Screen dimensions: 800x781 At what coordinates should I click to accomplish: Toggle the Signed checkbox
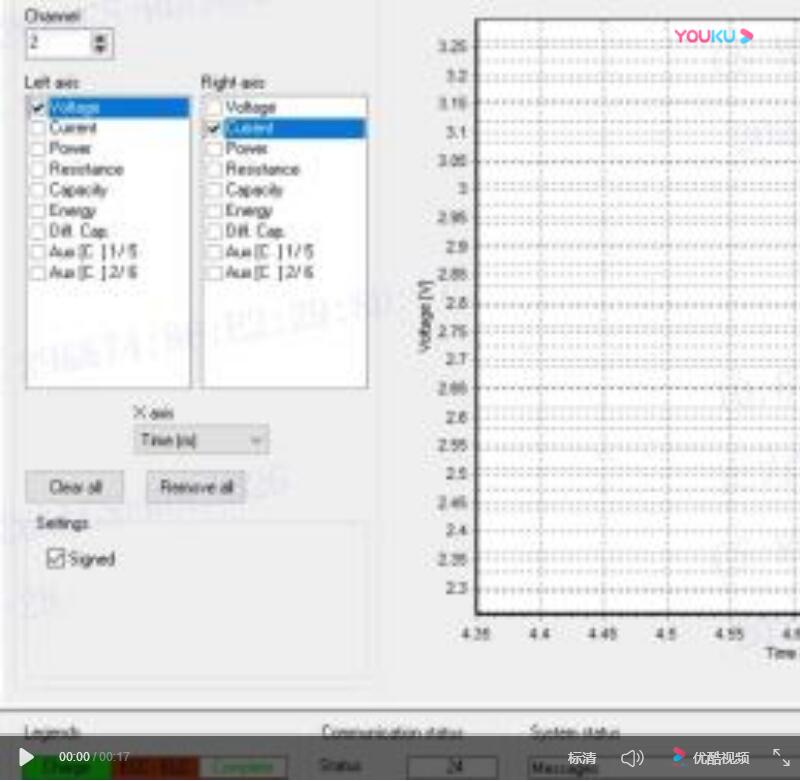click(x=56, y=559)
